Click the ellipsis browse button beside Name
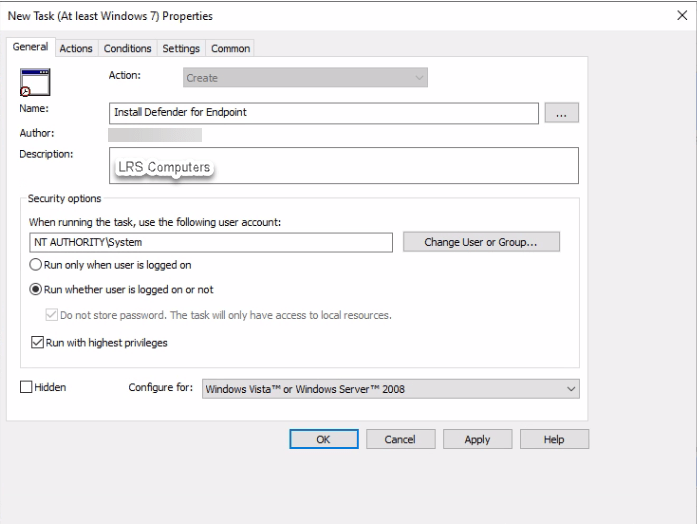The image size is (697, 524). pyautogui.click(x=561, y=113)
